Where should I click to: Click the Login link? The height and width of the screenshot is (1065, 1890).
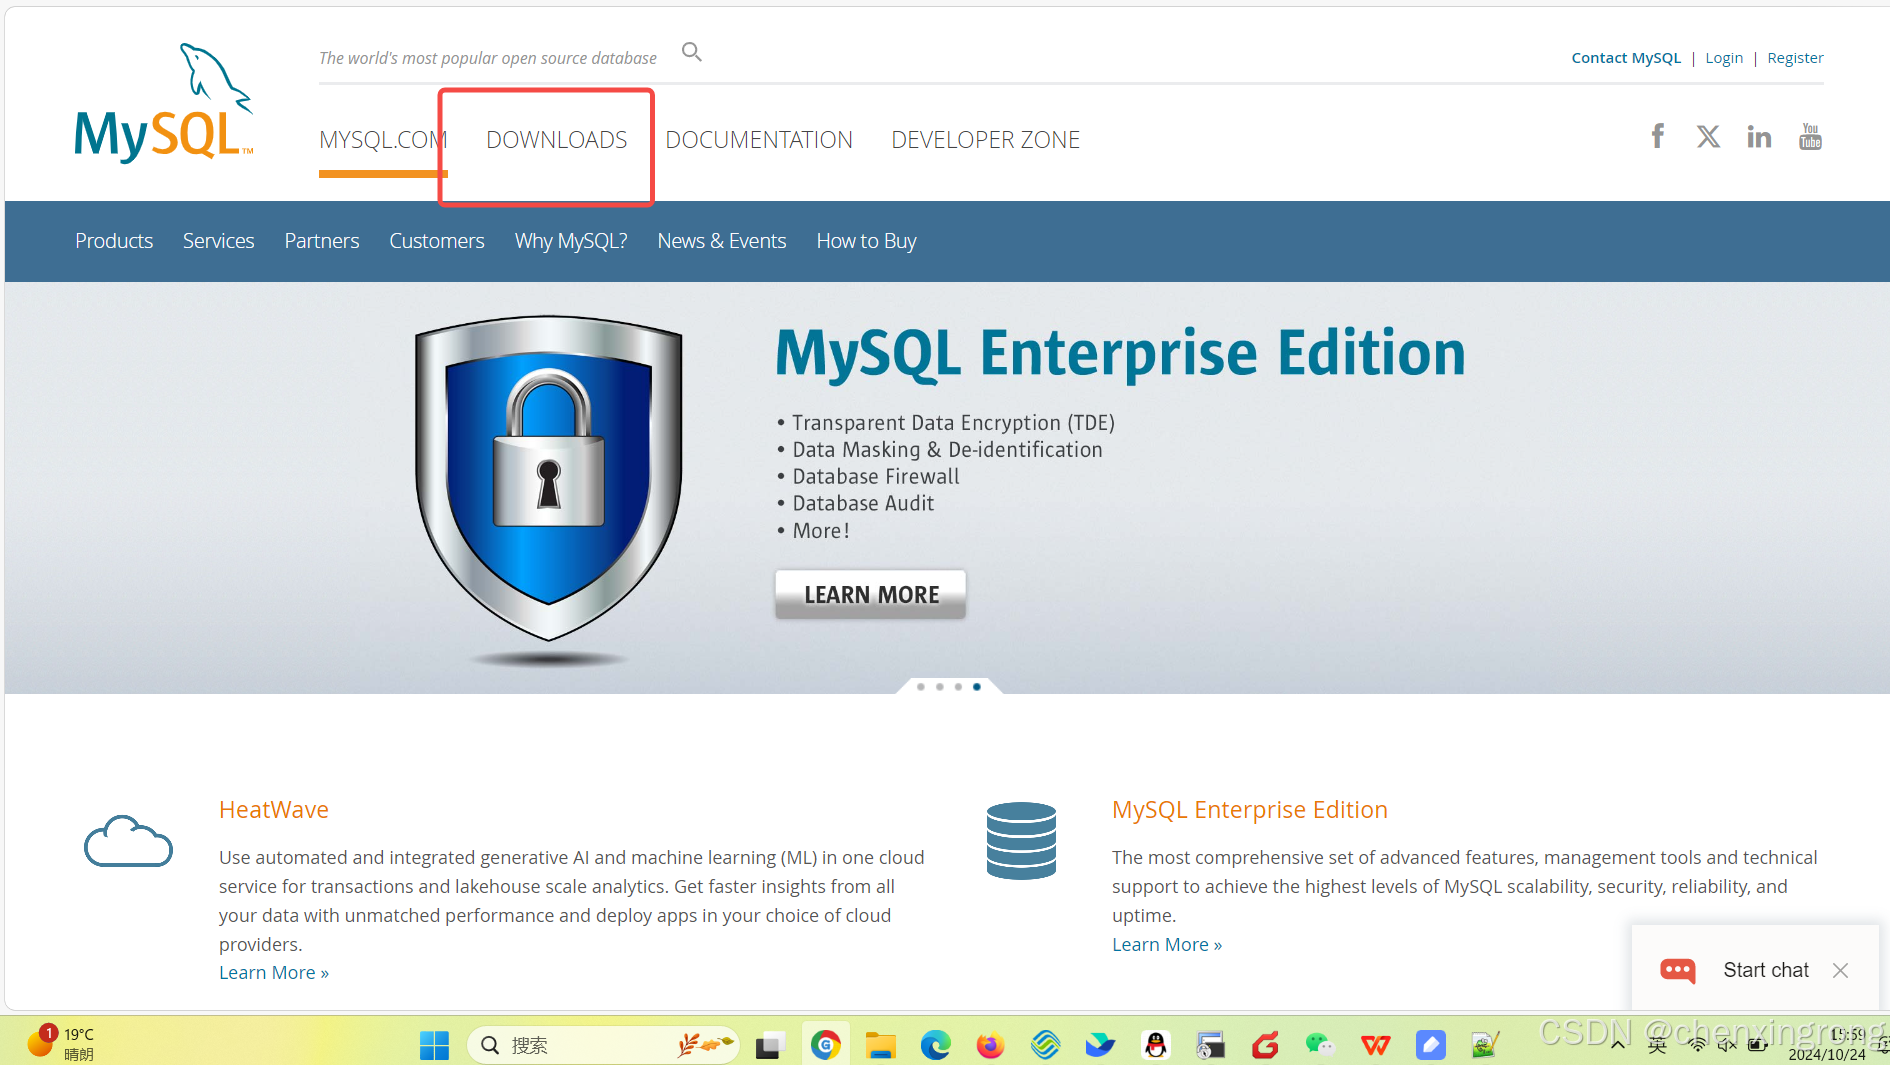coord(1724,58)
